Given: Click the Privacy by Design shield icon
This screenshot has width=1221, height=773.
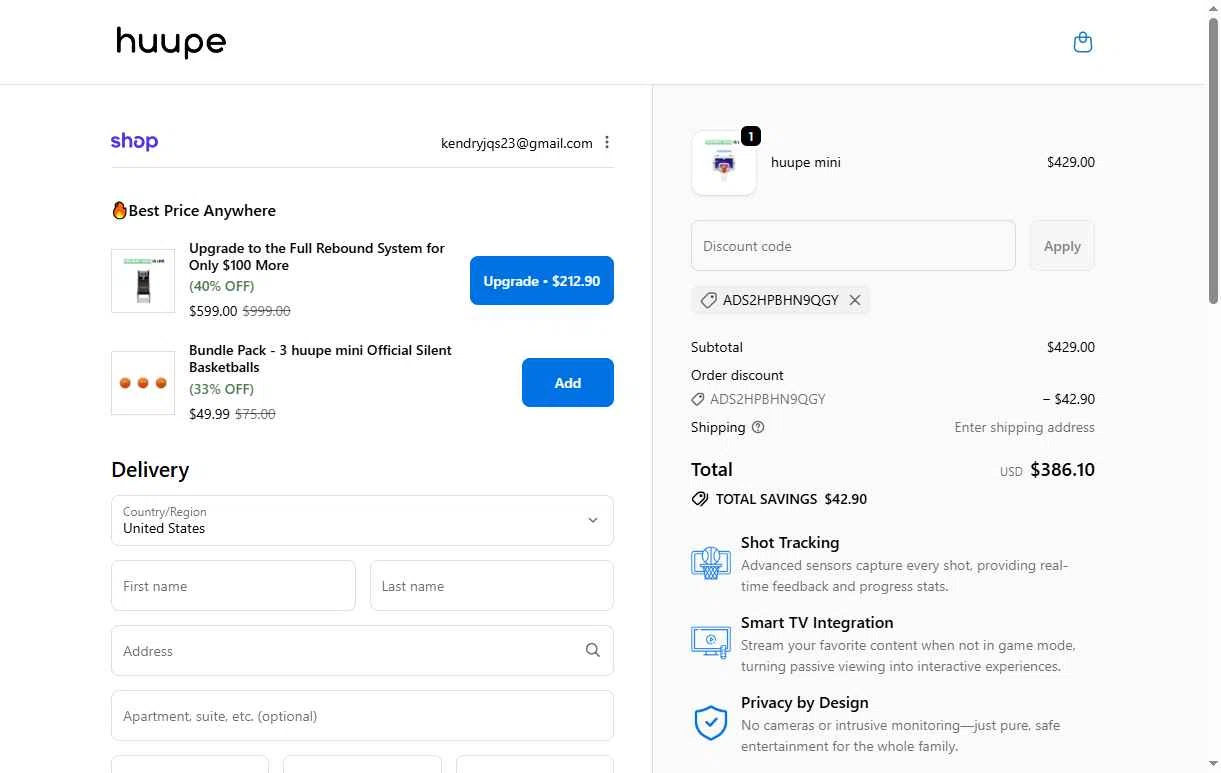Looking at the screenshot, I should tap(711, 722).
